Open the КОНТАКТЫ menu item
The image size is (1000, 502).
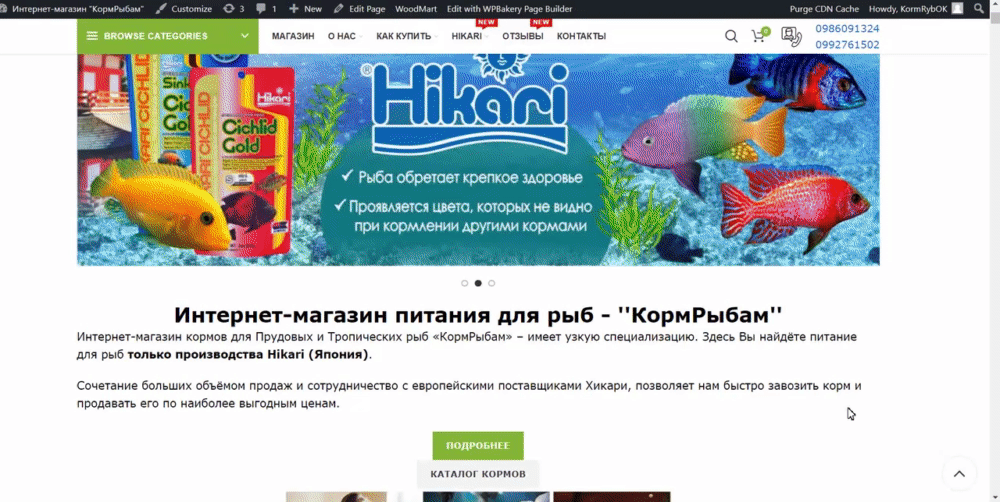point(581,36)
